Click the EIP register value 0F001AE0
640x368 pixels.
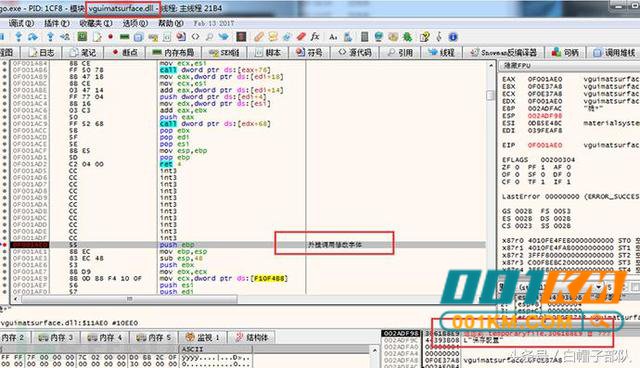(545, 145)
